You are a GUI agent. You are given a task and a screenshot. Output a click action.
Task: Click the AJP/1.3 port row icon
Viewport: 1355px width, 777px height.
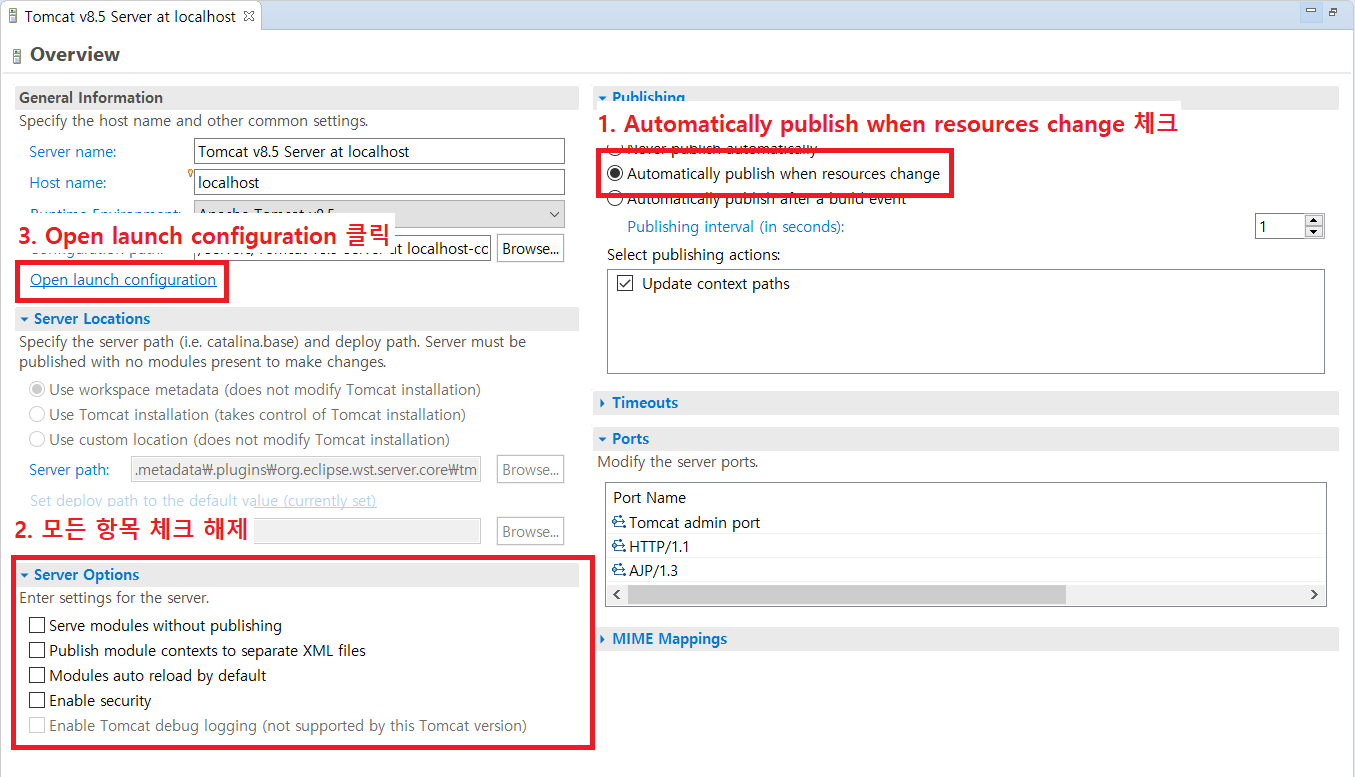pos(619,570)
